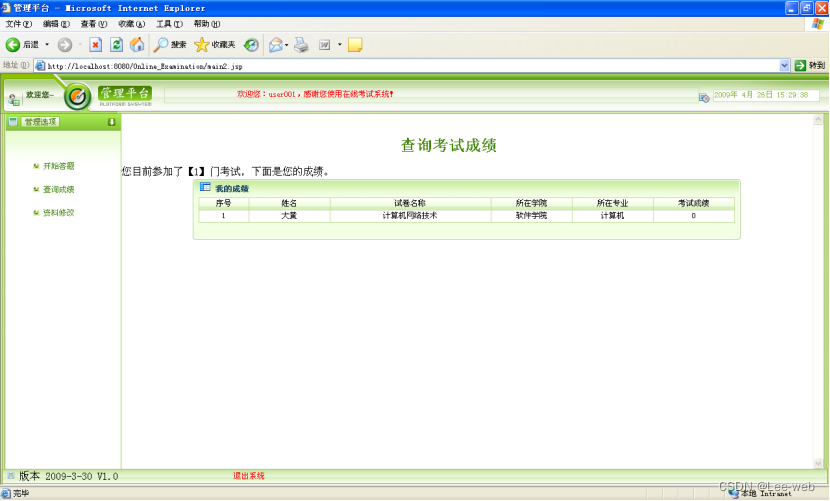Click the 转到 Go button

810,65
